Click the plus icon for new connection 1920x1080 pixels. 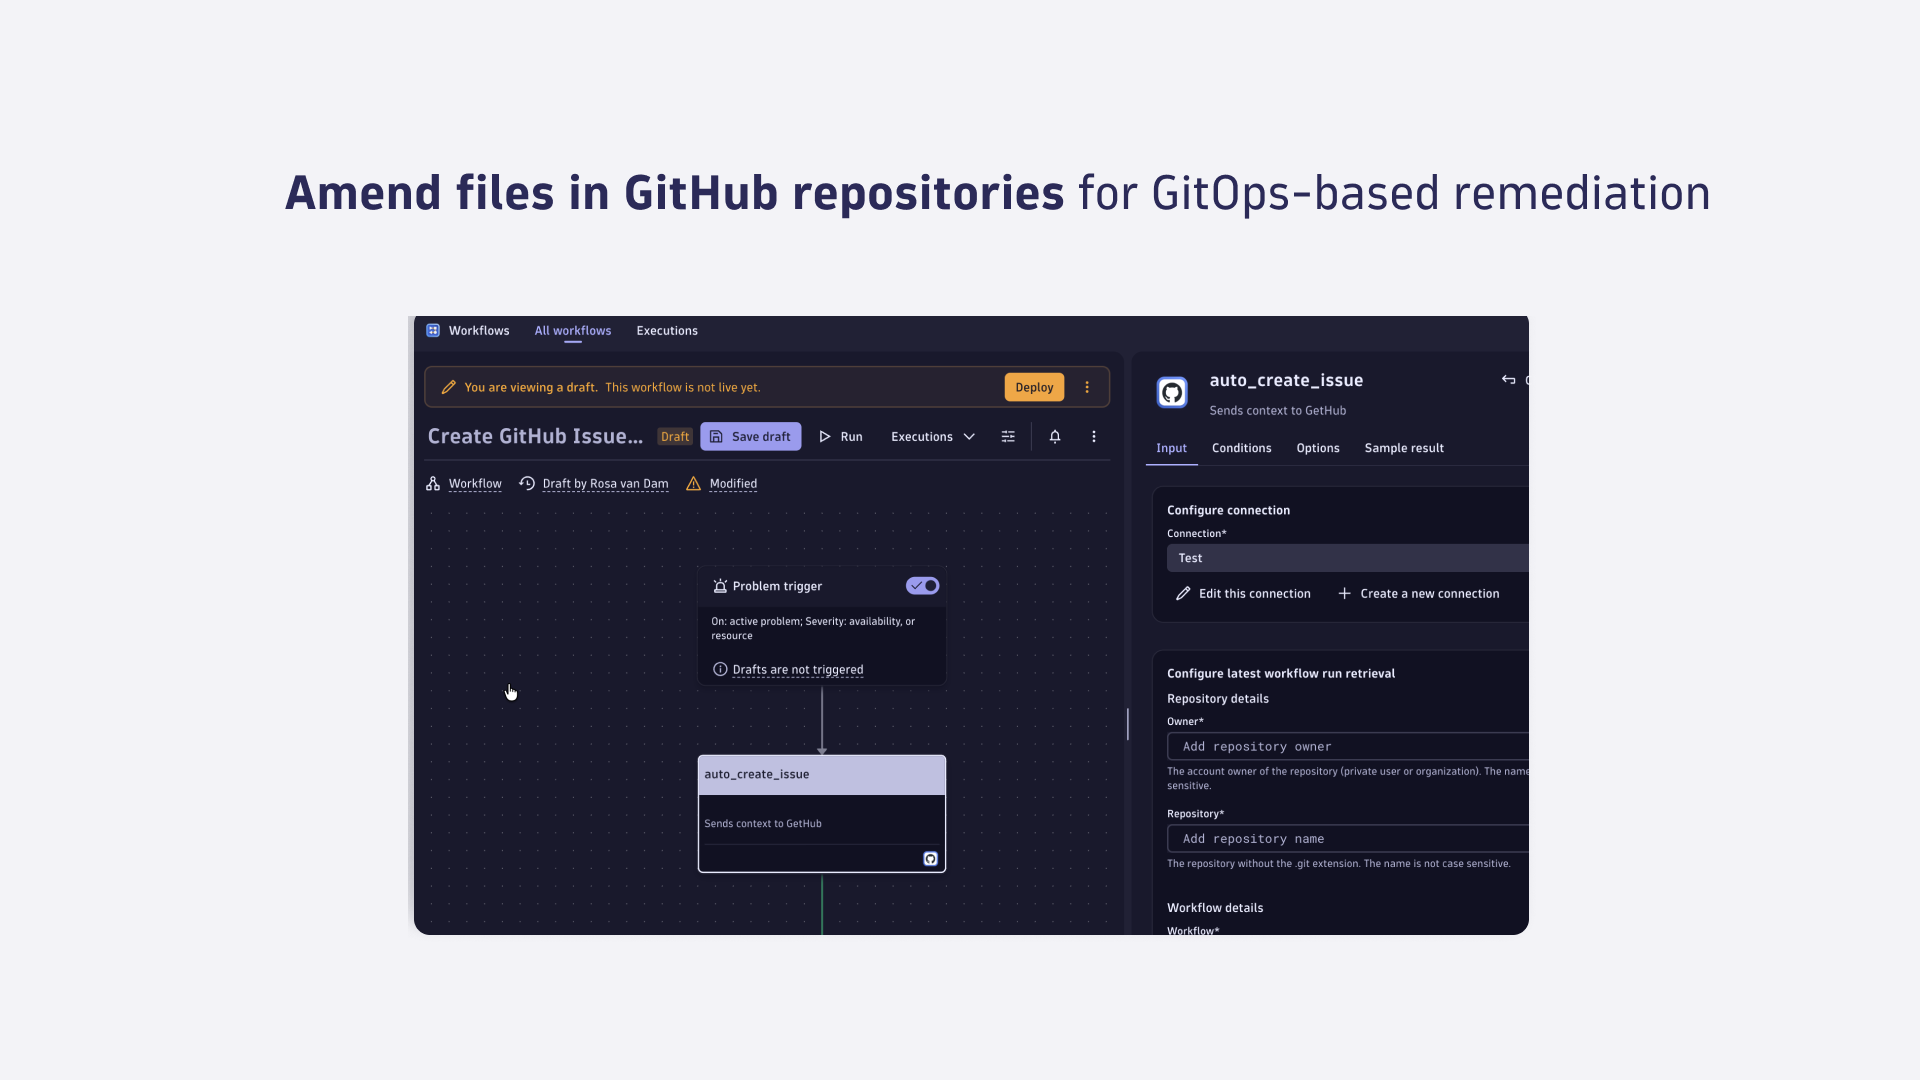pyautogui.click(x=1345, y=593)
